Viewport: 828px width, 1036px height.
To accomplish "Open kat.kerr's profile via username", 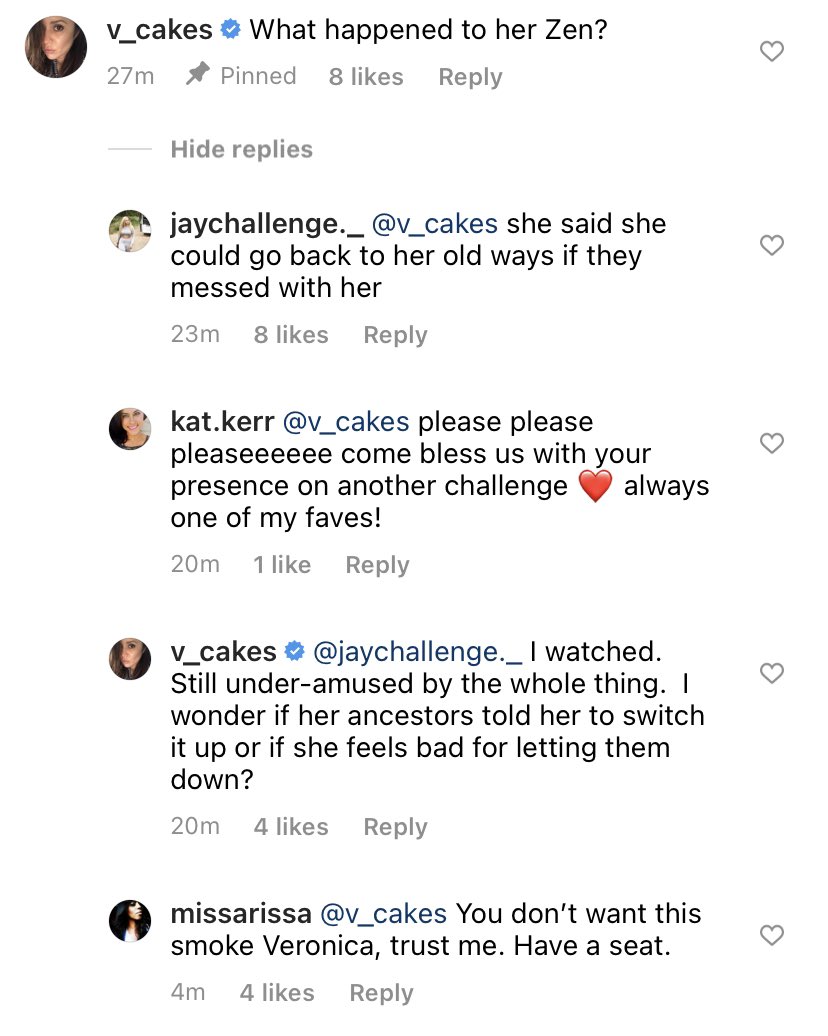I will [222, 422].
